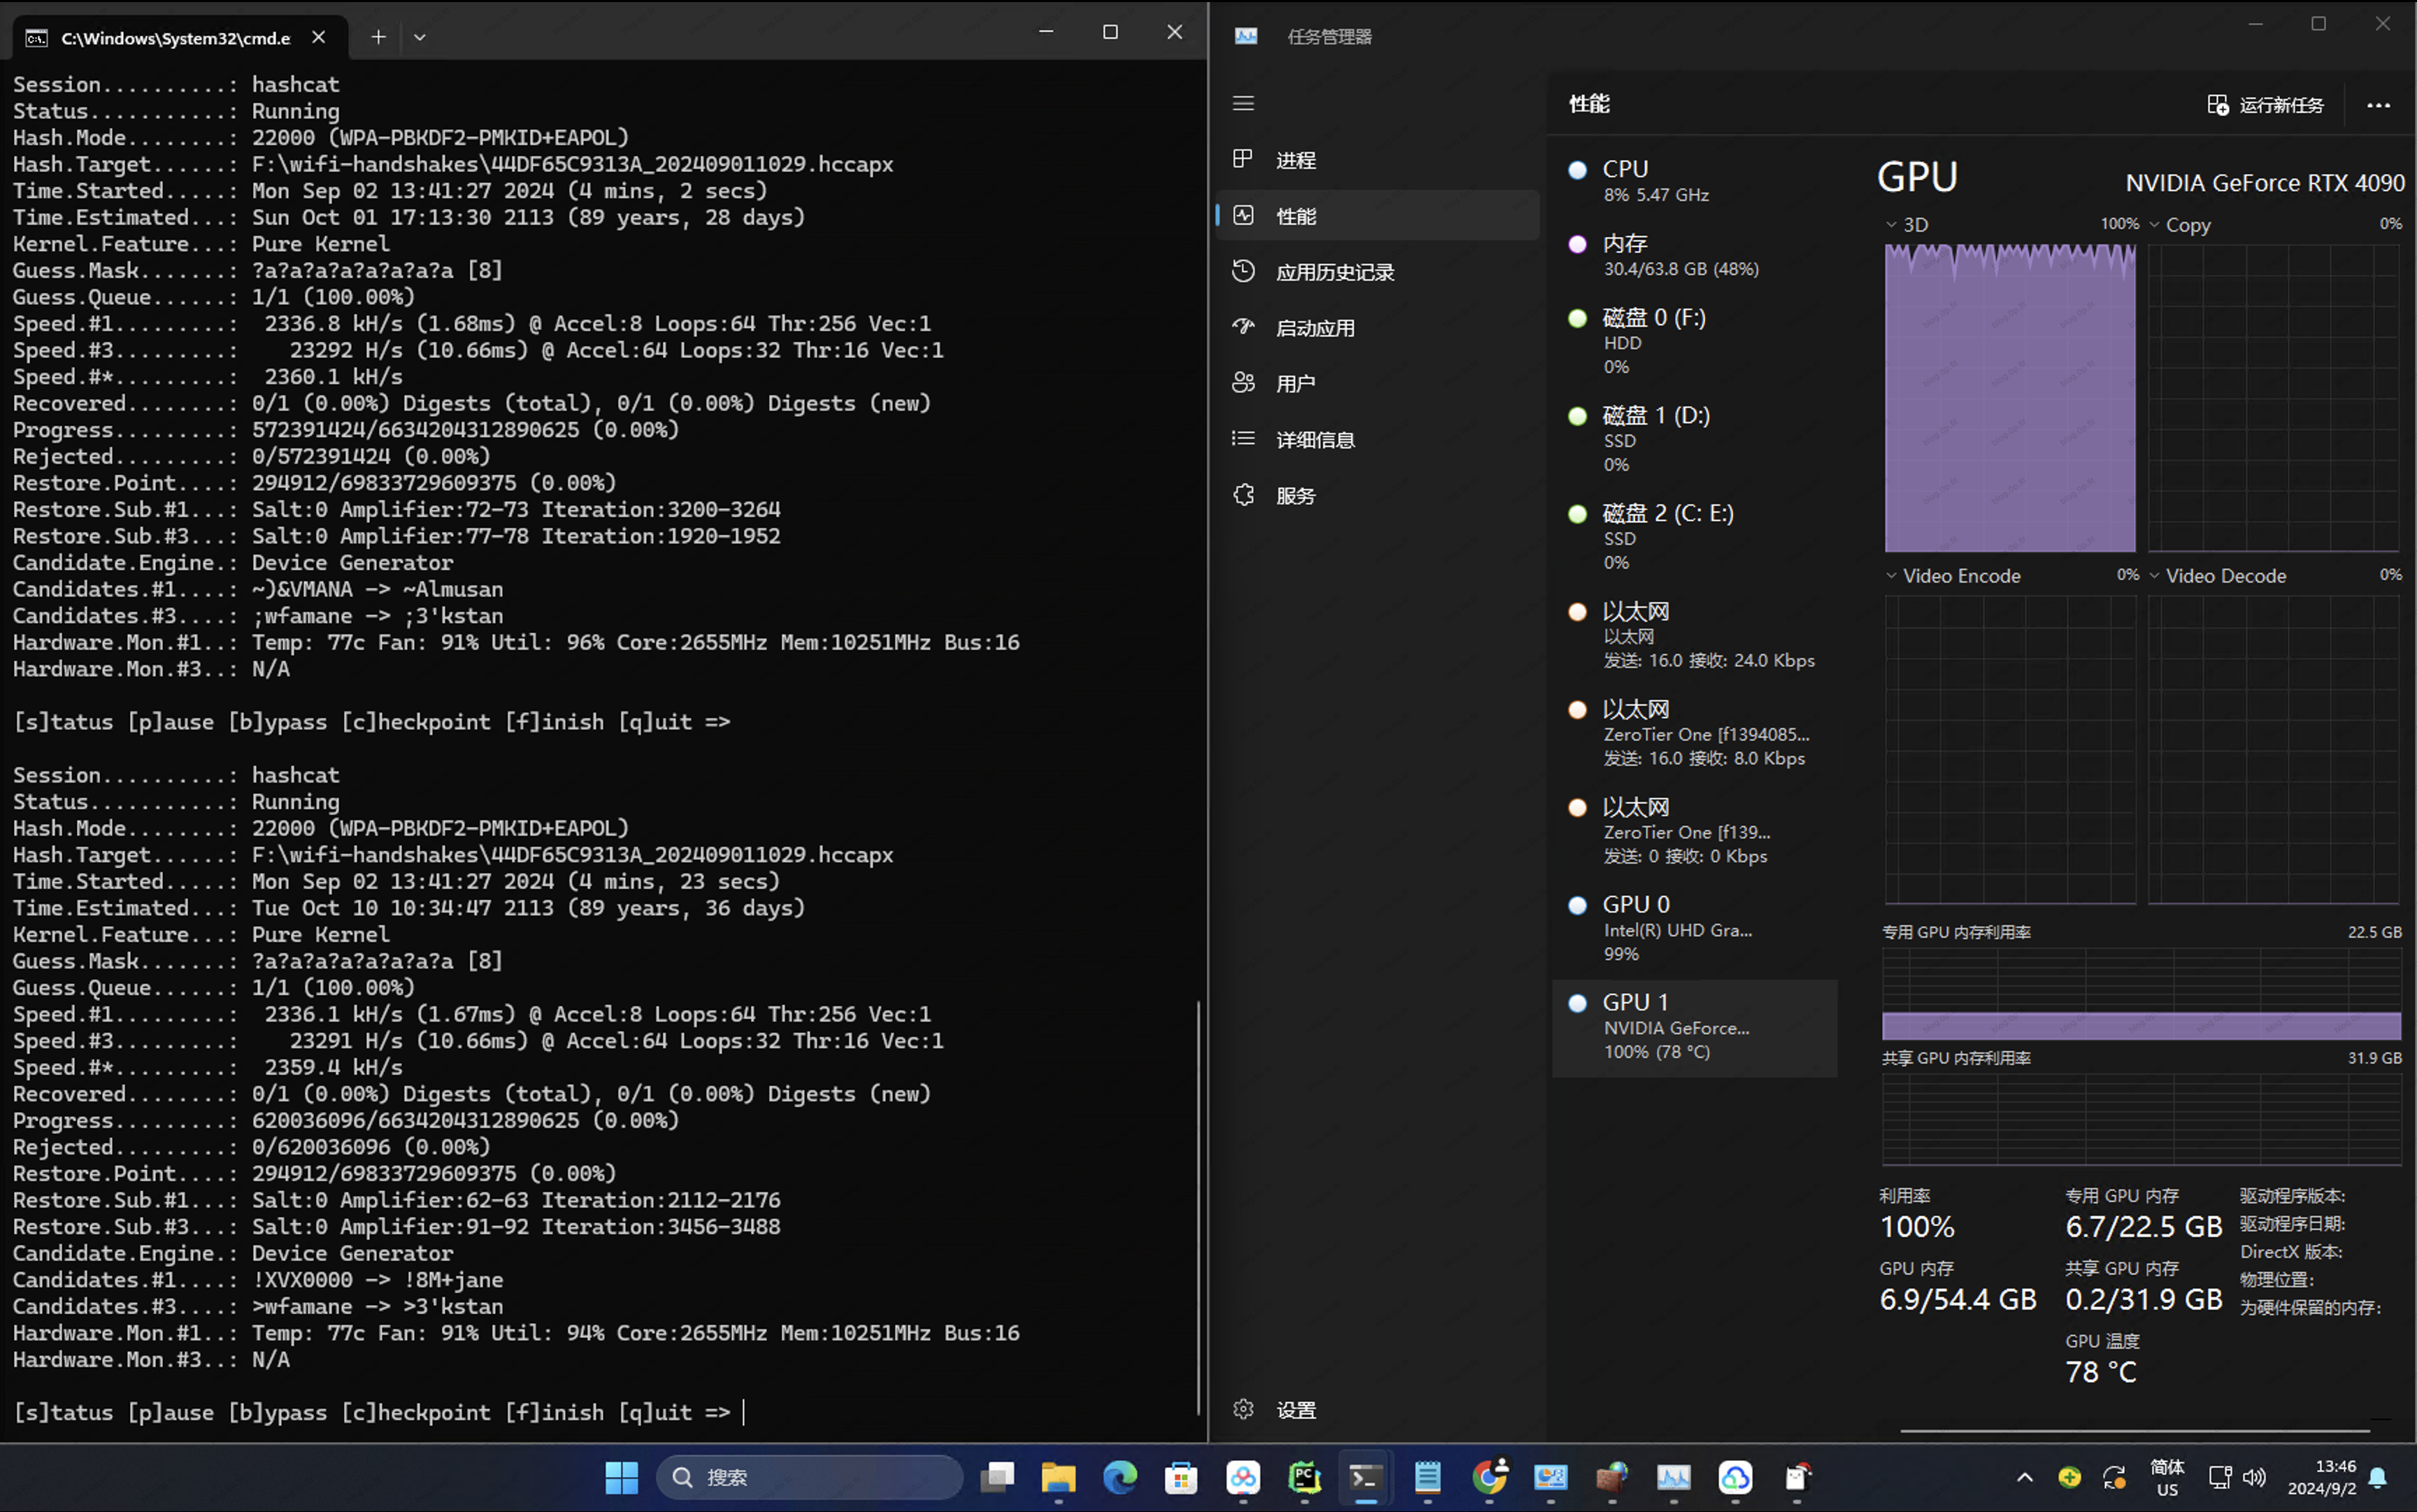Click the horizontal scrollbar under GPU details
The width and height of the screenshot is (2417, 1512).
(x=2134, y=1431)
